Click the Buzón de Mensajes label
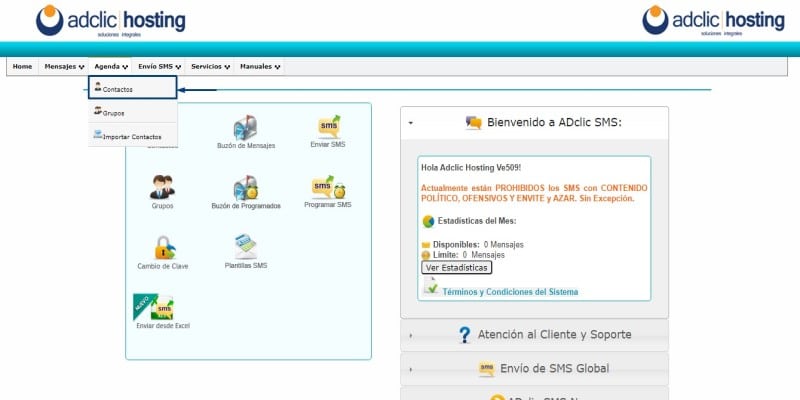Screen dimensions: 800x400 tap(246, 146)
